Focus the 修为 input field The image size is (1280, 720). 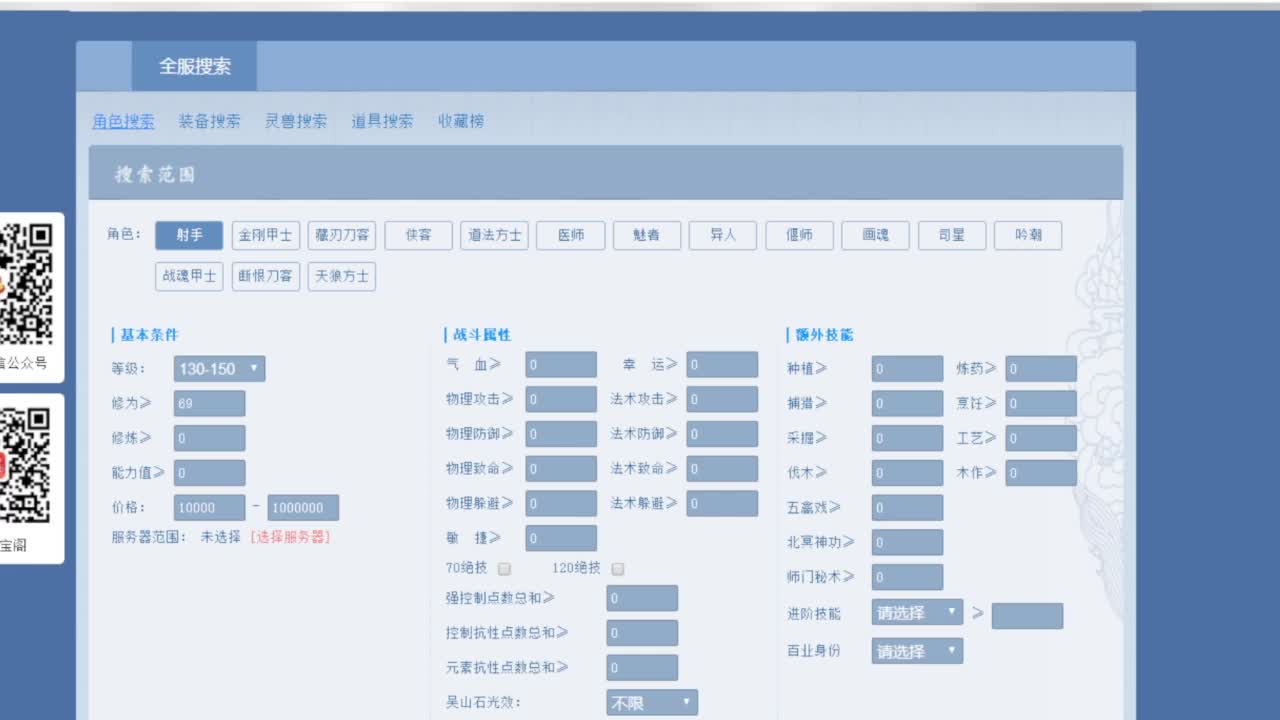209,403
